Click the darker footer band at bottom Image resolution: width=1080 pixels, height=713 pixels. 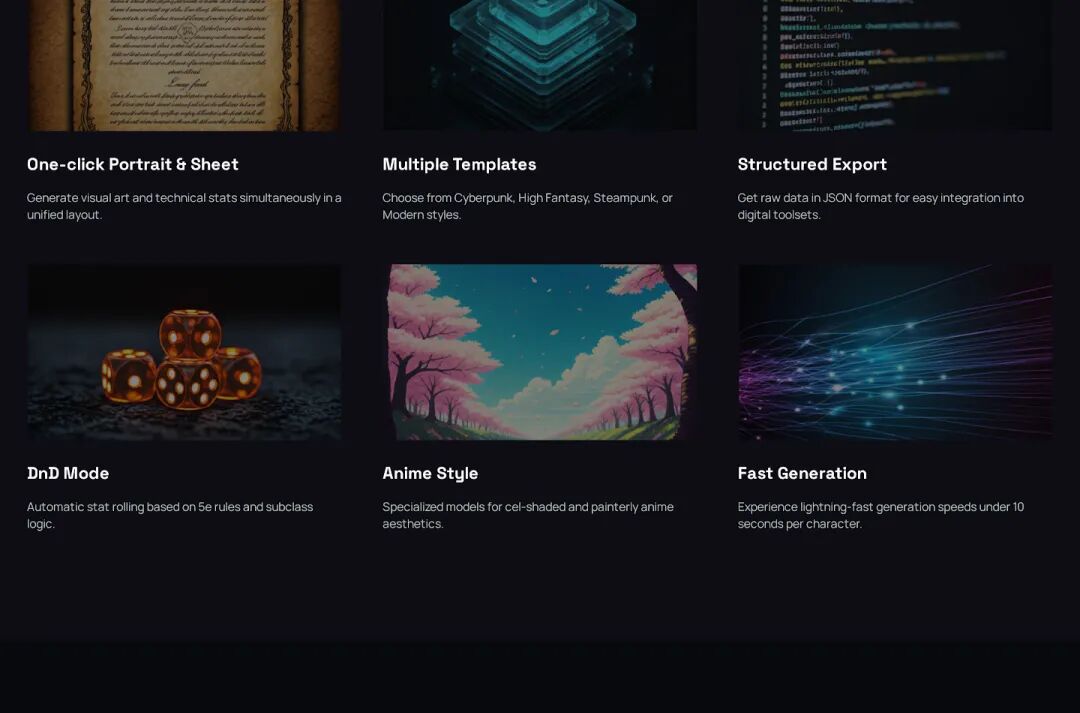tap(540, 677)
